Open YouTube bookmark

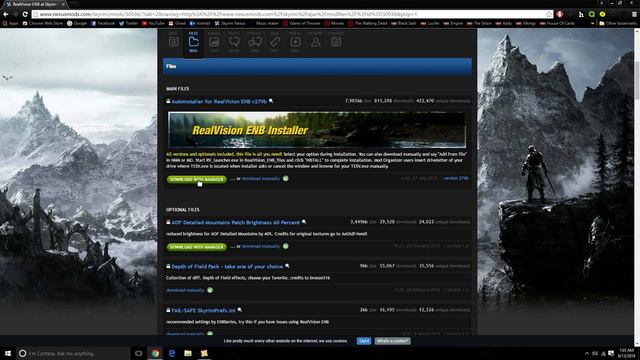153,23
